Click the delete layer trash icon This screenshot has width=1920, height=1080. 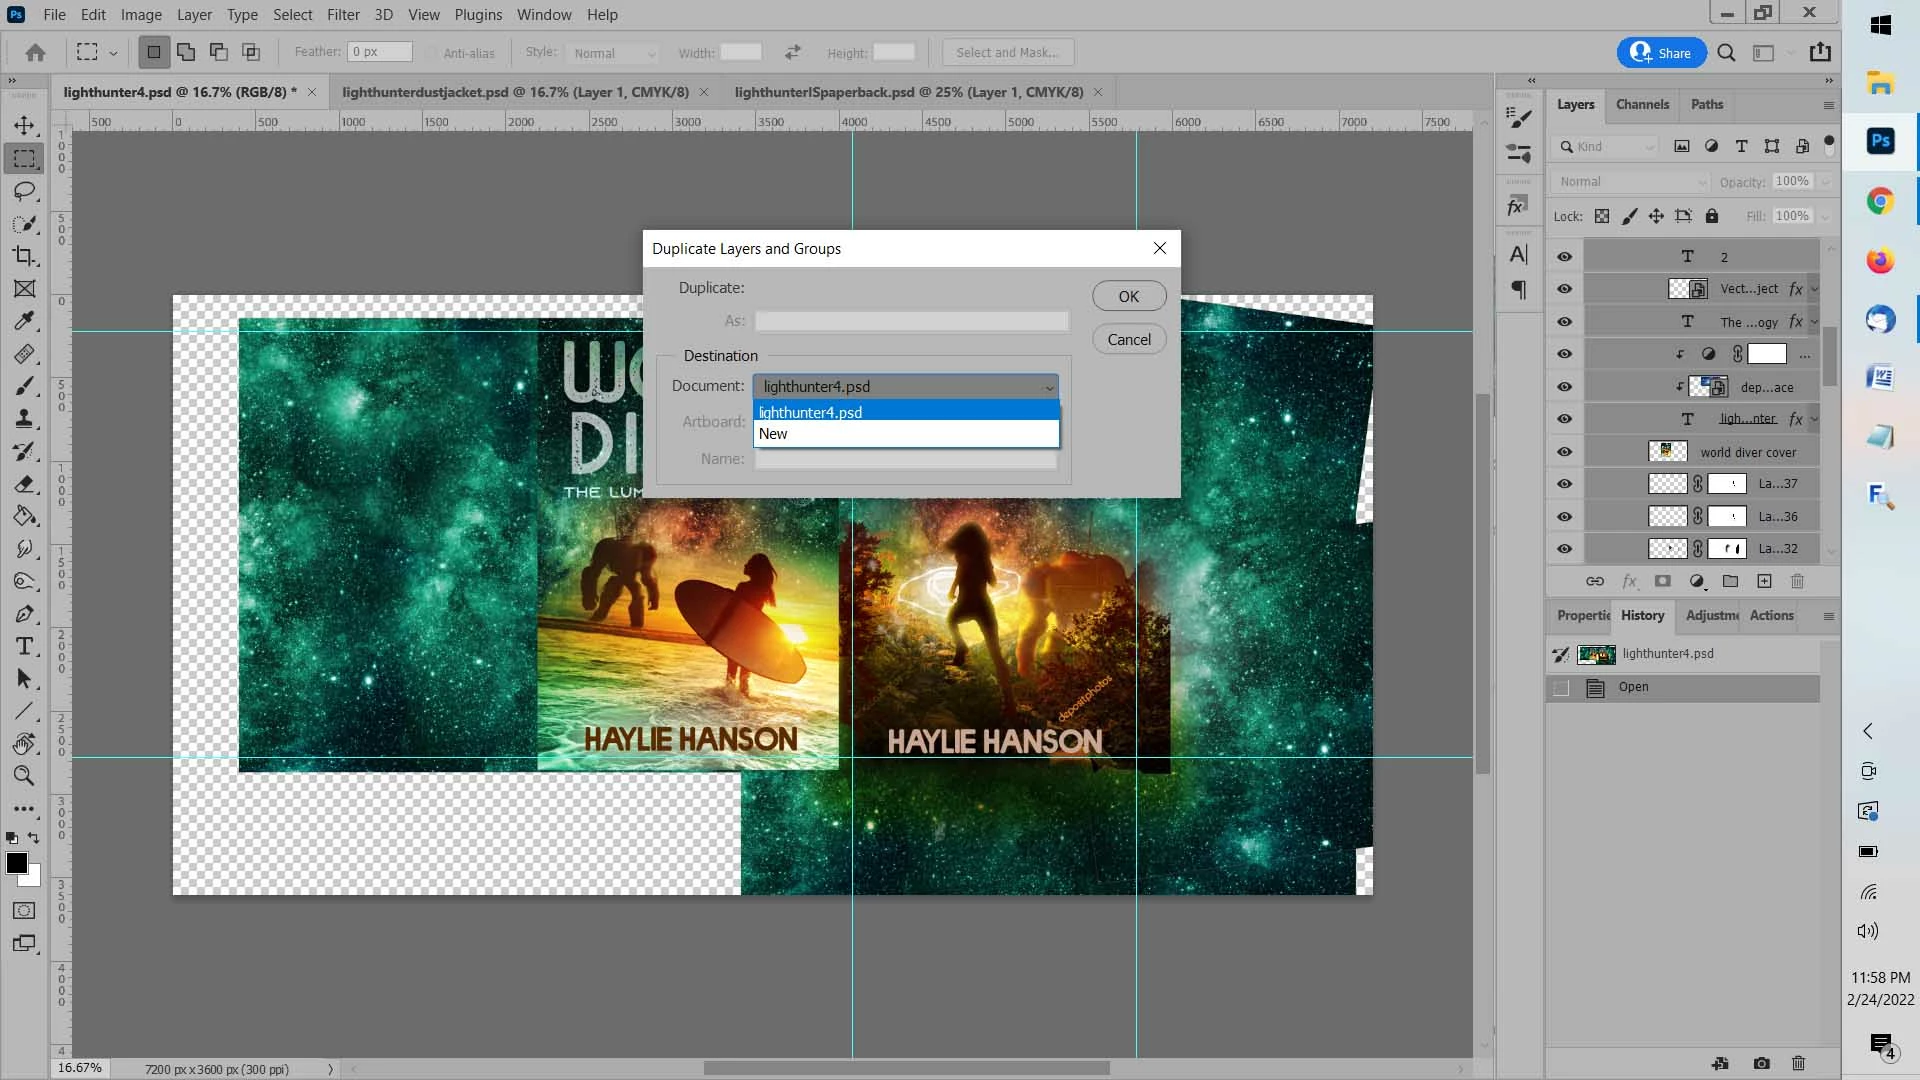pos(1797,581)
